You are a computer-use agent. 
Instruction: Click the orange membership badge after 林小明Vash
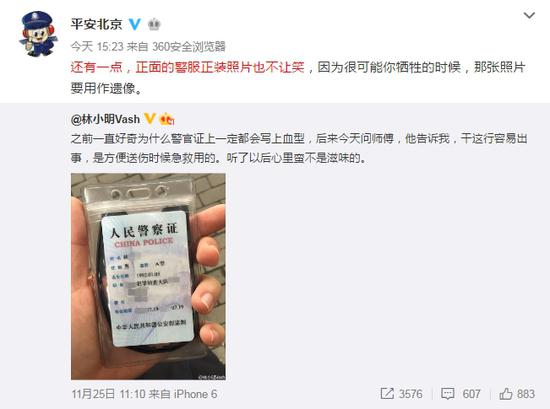(x=167, y=119)
